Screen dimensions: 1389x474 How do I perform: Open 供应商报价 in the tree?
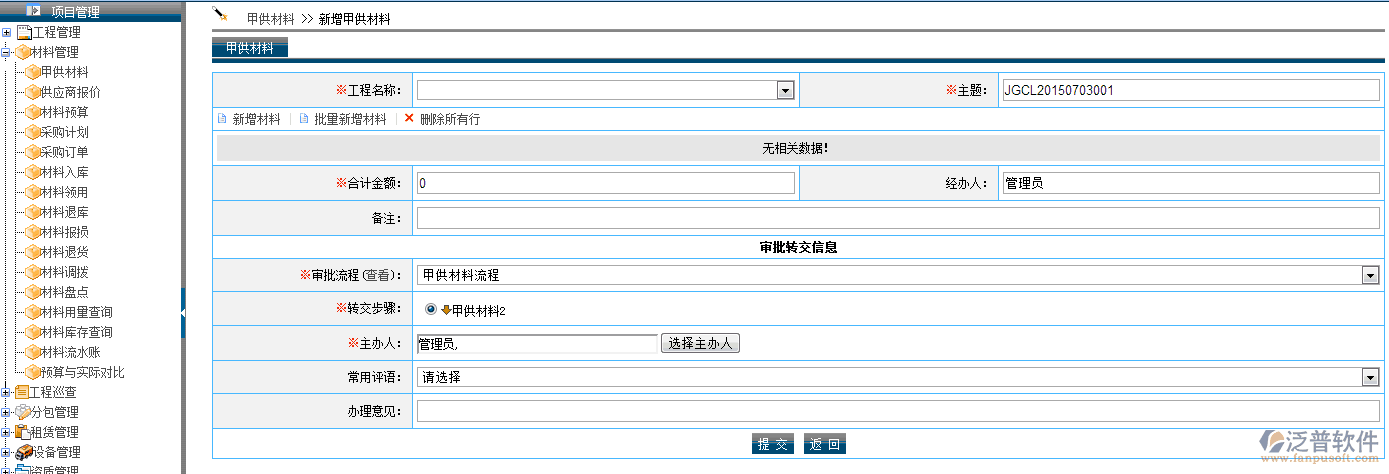click(70, 92)
